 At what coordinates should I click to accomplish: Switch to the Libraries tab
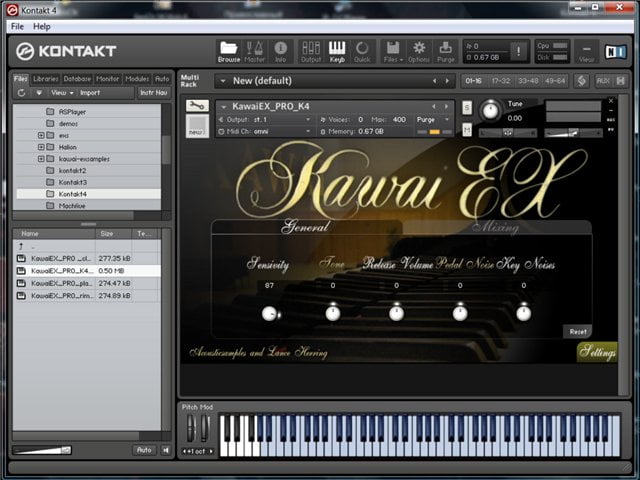[46, 79]
